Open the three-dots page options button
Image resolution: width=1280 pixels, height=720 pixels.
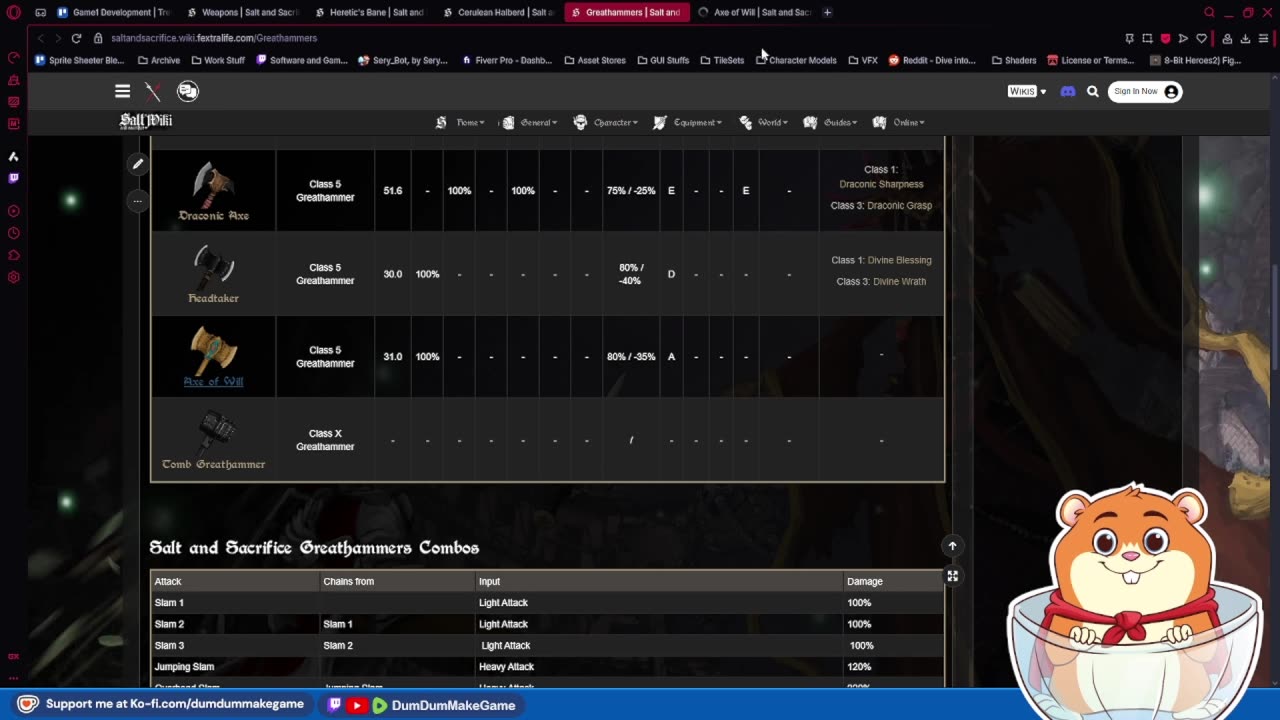[138, 200]
